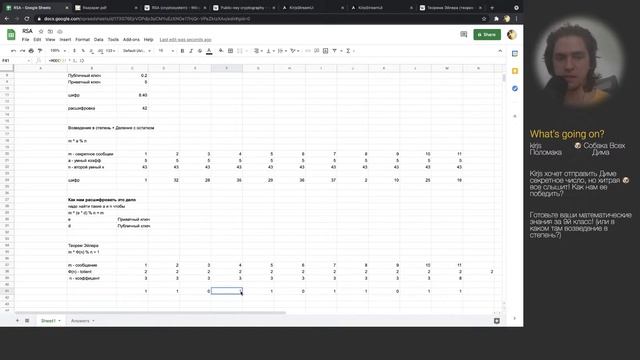The width and height of the screenshot is (640, 360).
Task: Open the text color picker
Action: click(x=209, y=51)
